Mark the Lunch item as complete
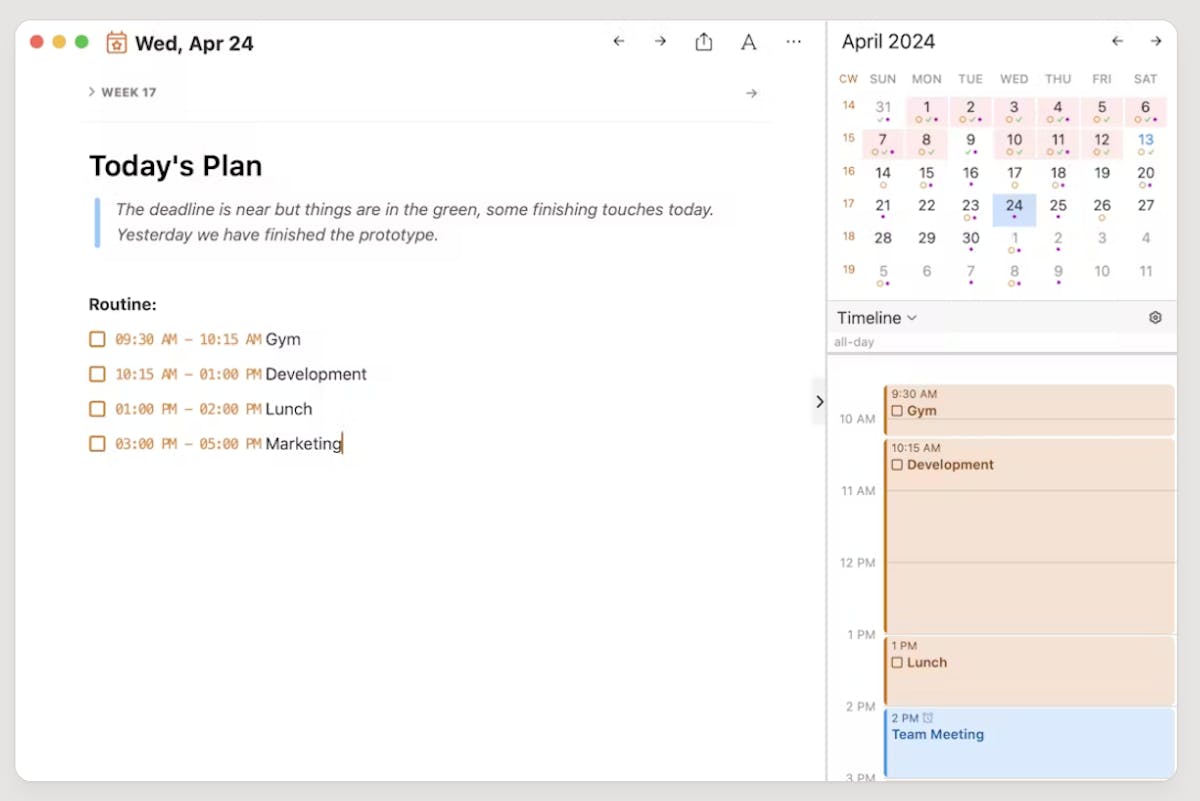1200x801 pixels. (97, 409)
